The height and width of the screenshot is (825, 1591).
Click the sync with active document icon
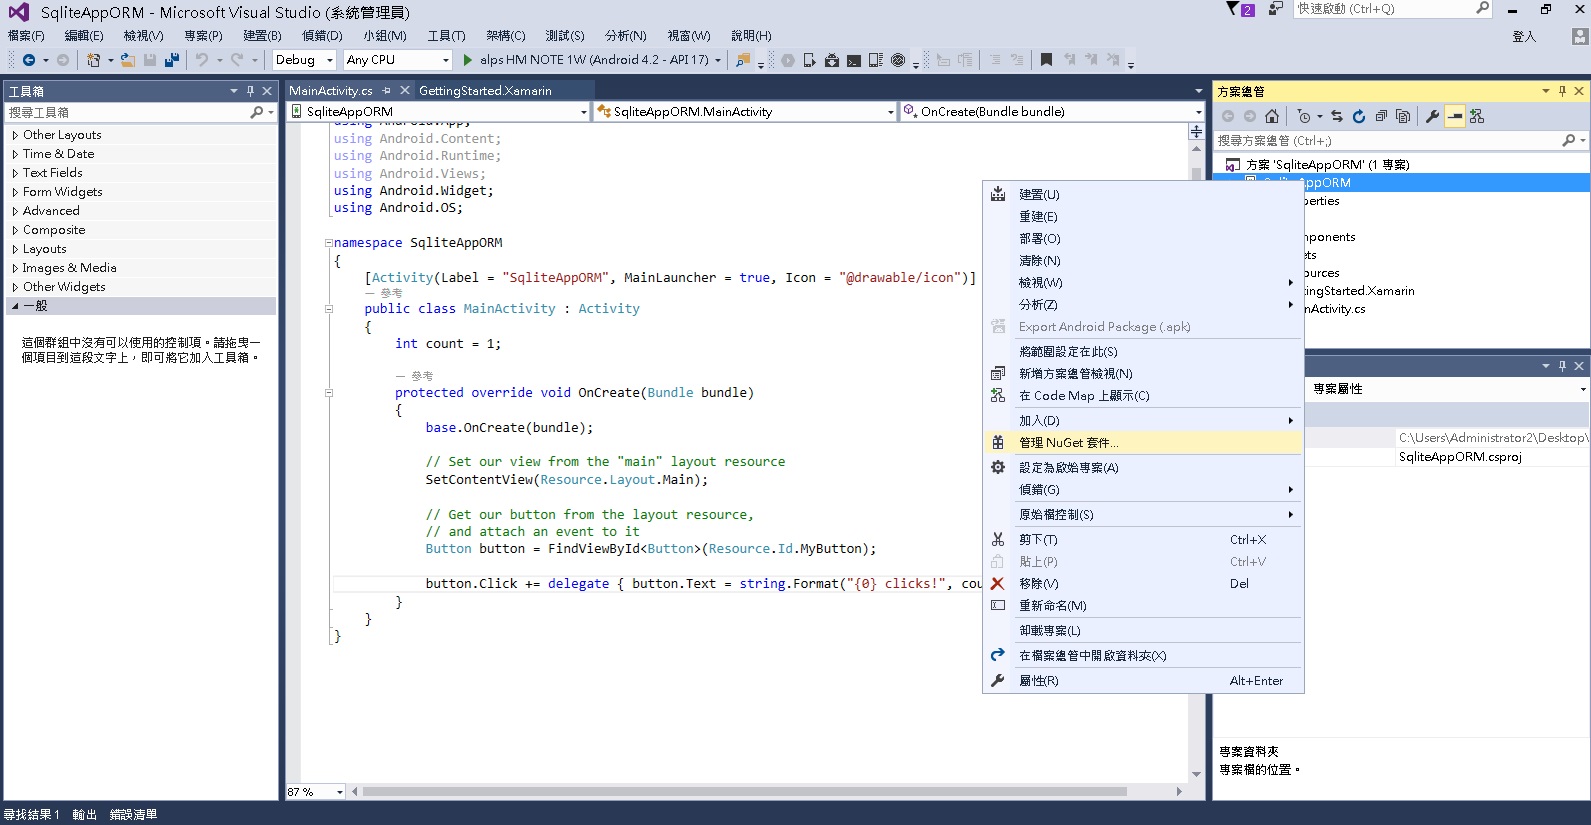point(1337,116)
